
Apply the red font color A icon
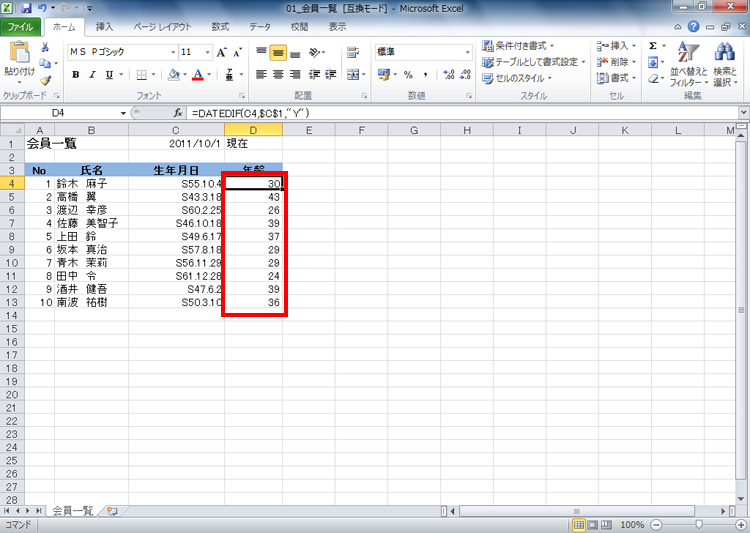(x=198, y=75)
